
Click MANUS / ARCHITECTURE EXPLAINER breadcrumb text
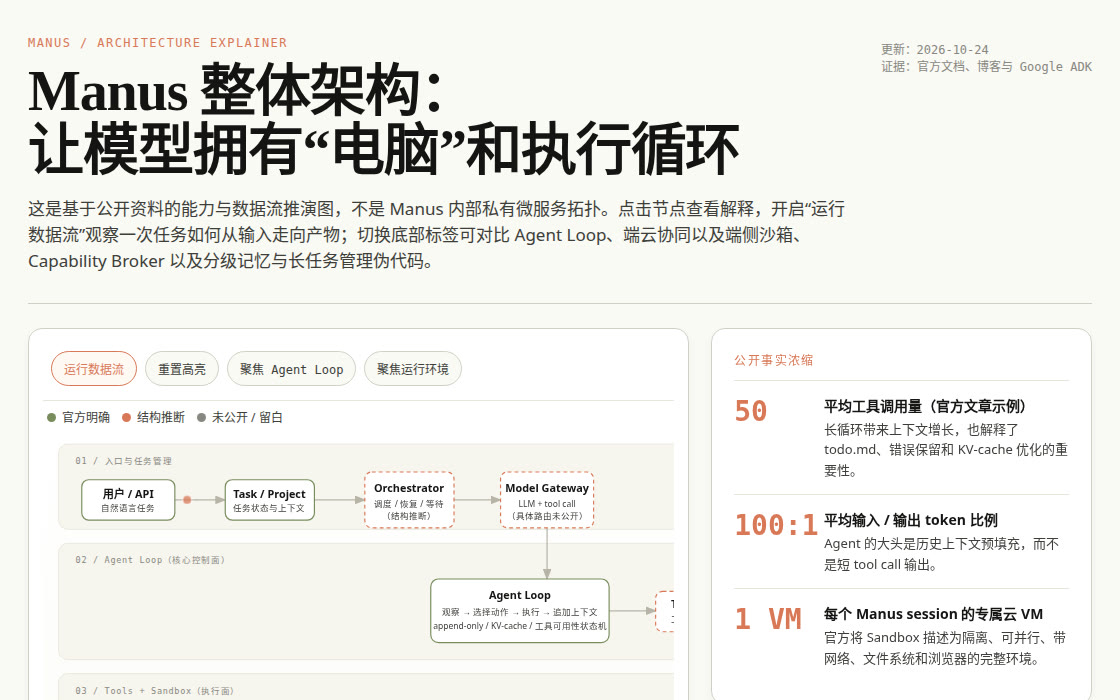pyautogui.click(x=157, y=43)
